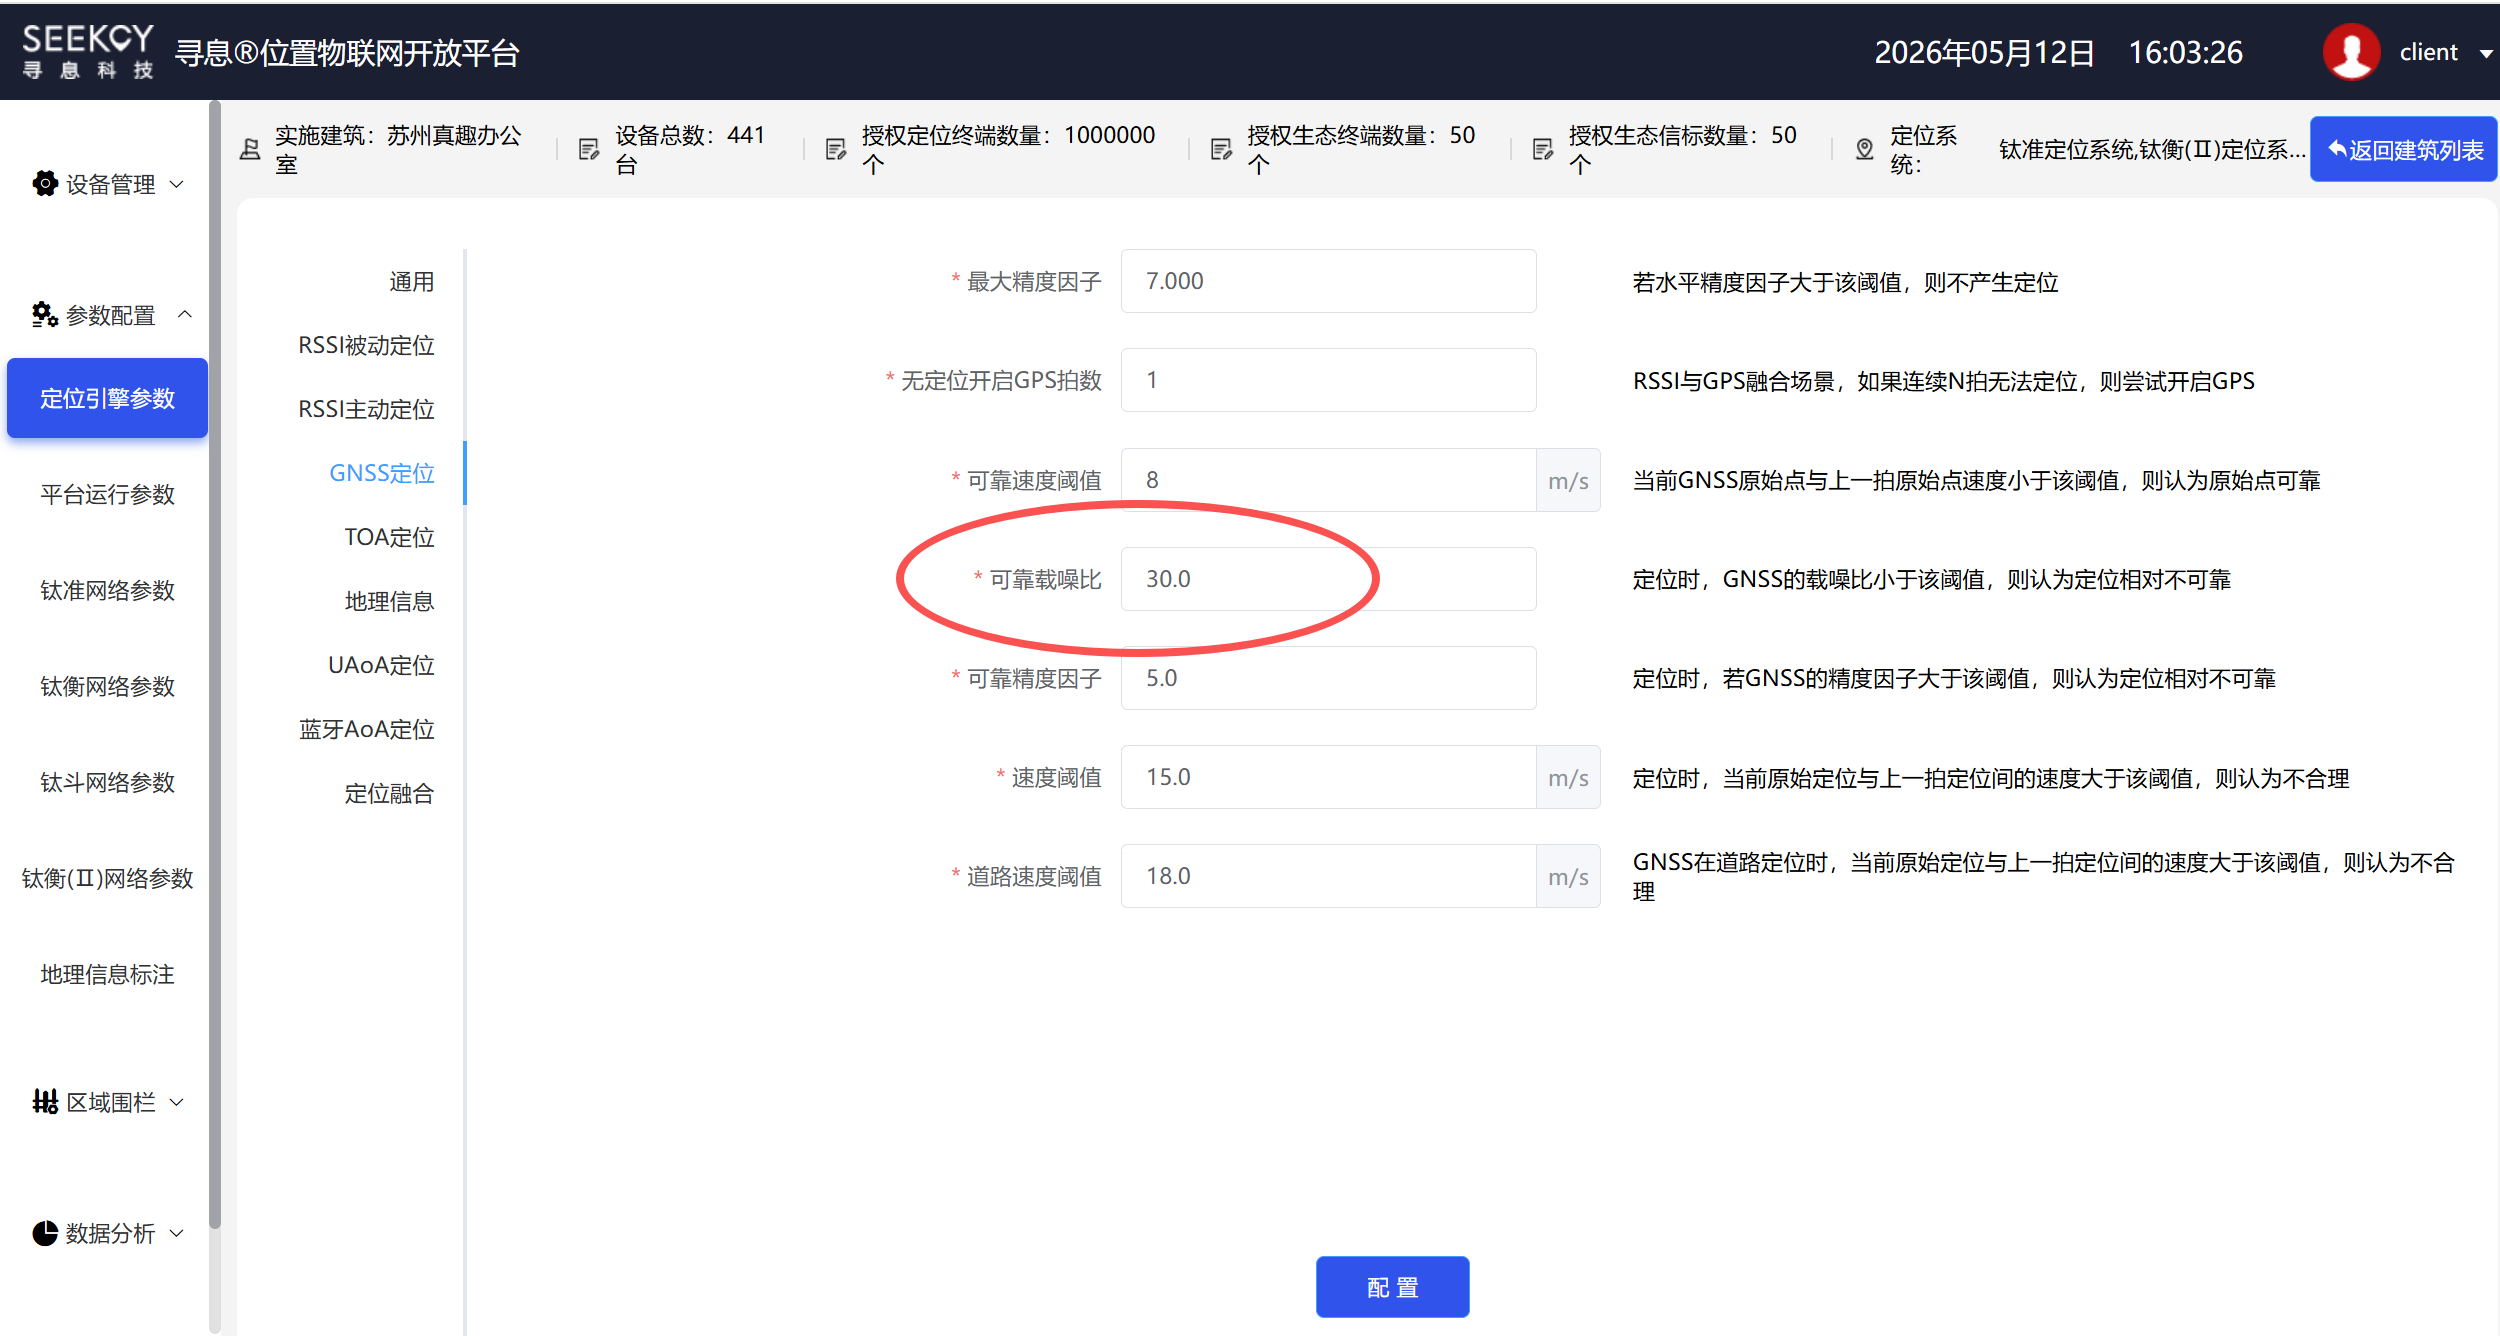Expand the 数据分析 menu chevron

[177, 1233]
